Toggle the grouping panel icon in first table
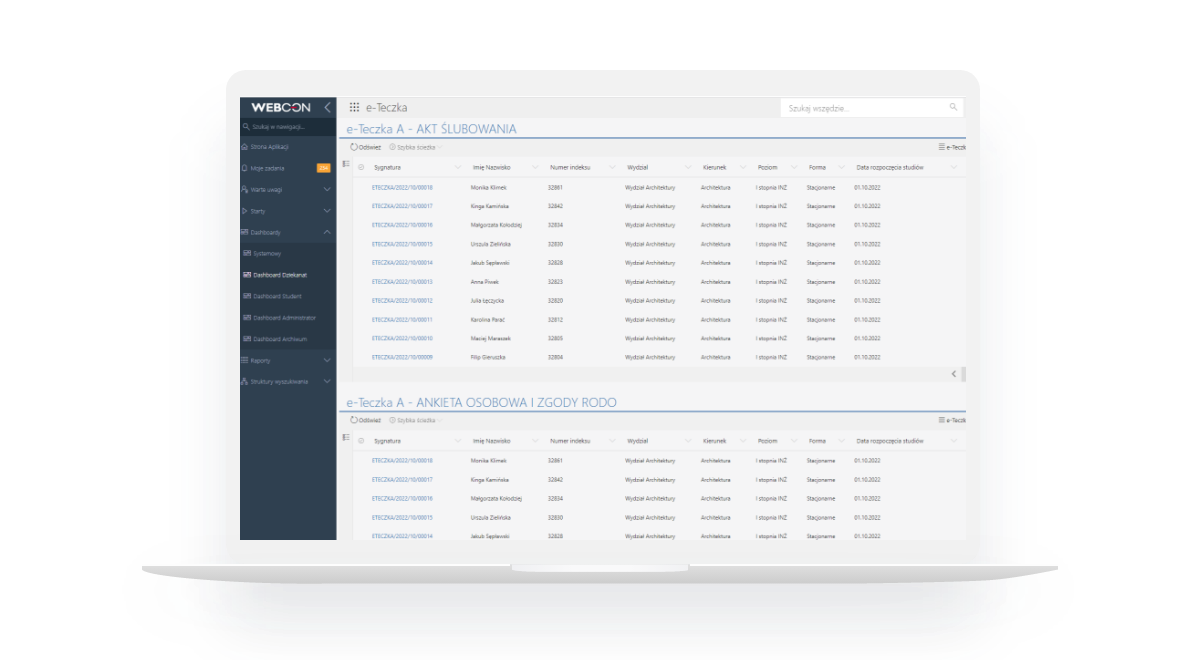This screenshot has height=660, width=1200. 345,164
